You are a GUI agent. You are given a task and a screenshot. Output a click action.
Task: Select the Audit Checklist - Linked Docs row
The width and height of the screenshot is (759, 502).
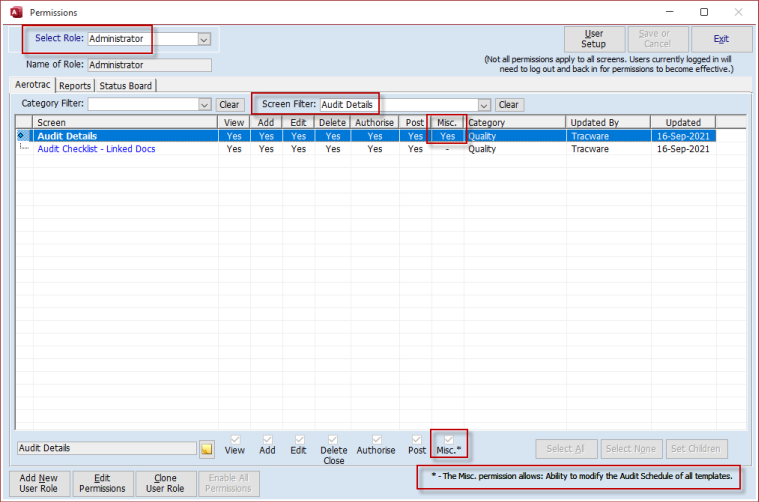[94, 149]
